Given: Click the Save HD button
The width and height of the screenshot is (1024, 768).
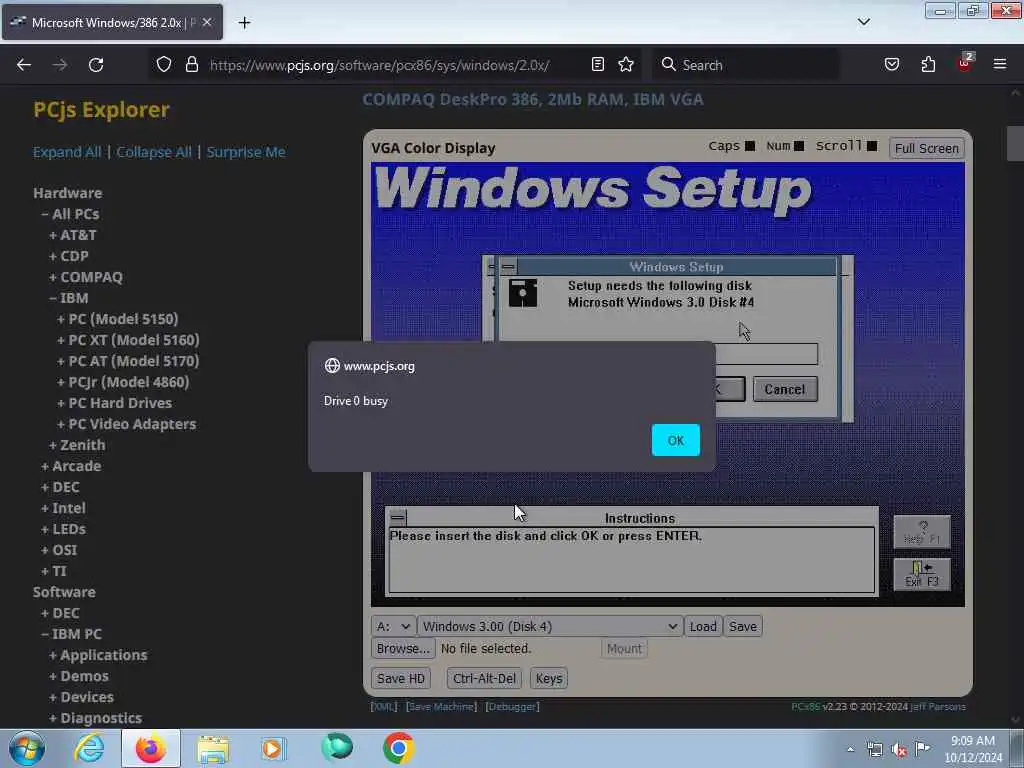Looking at the screenshot, I should point(400,679).
